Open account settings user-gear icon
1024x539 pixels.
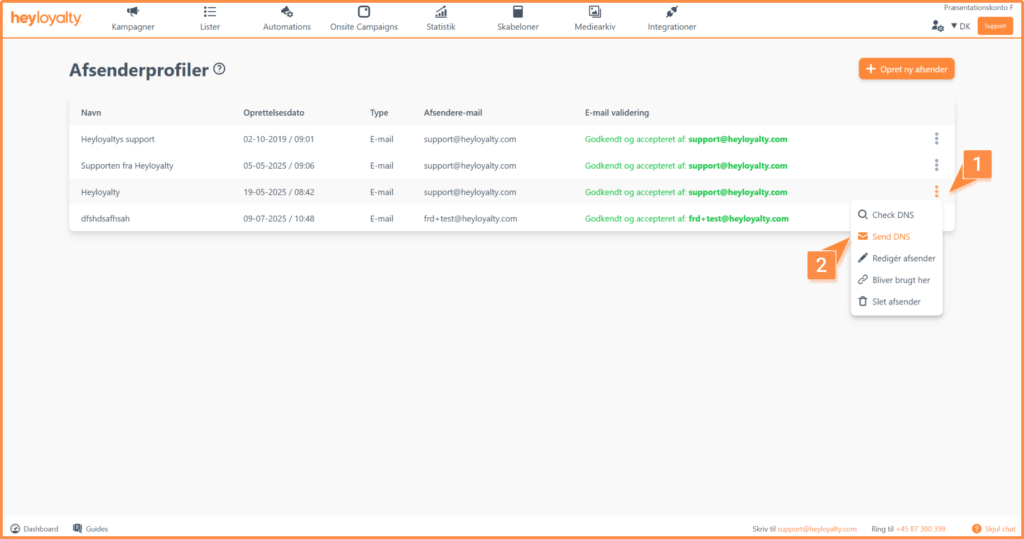[x=937, y=26]
